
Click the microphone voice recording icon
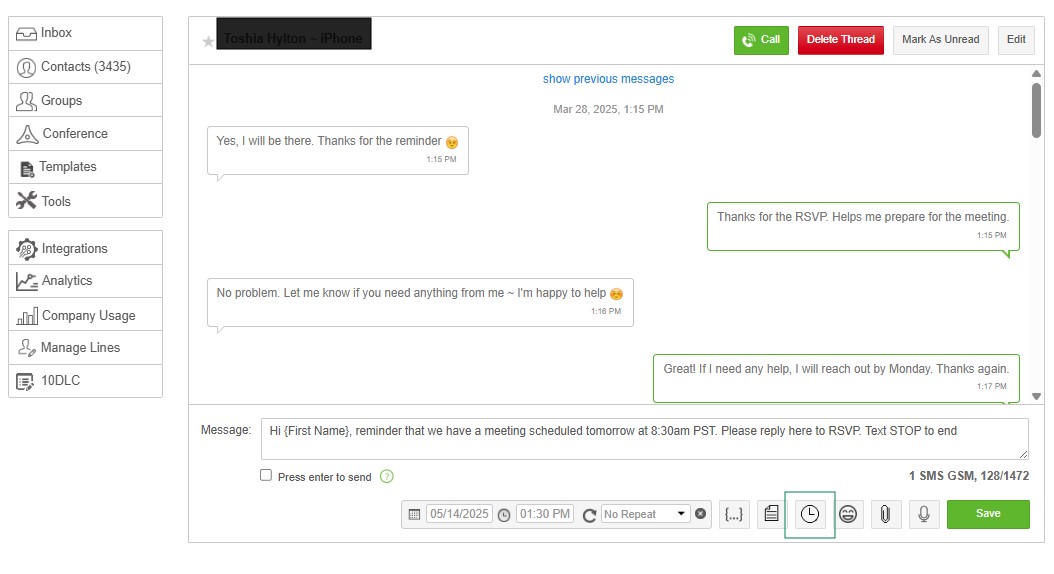[x=924, y=514]
